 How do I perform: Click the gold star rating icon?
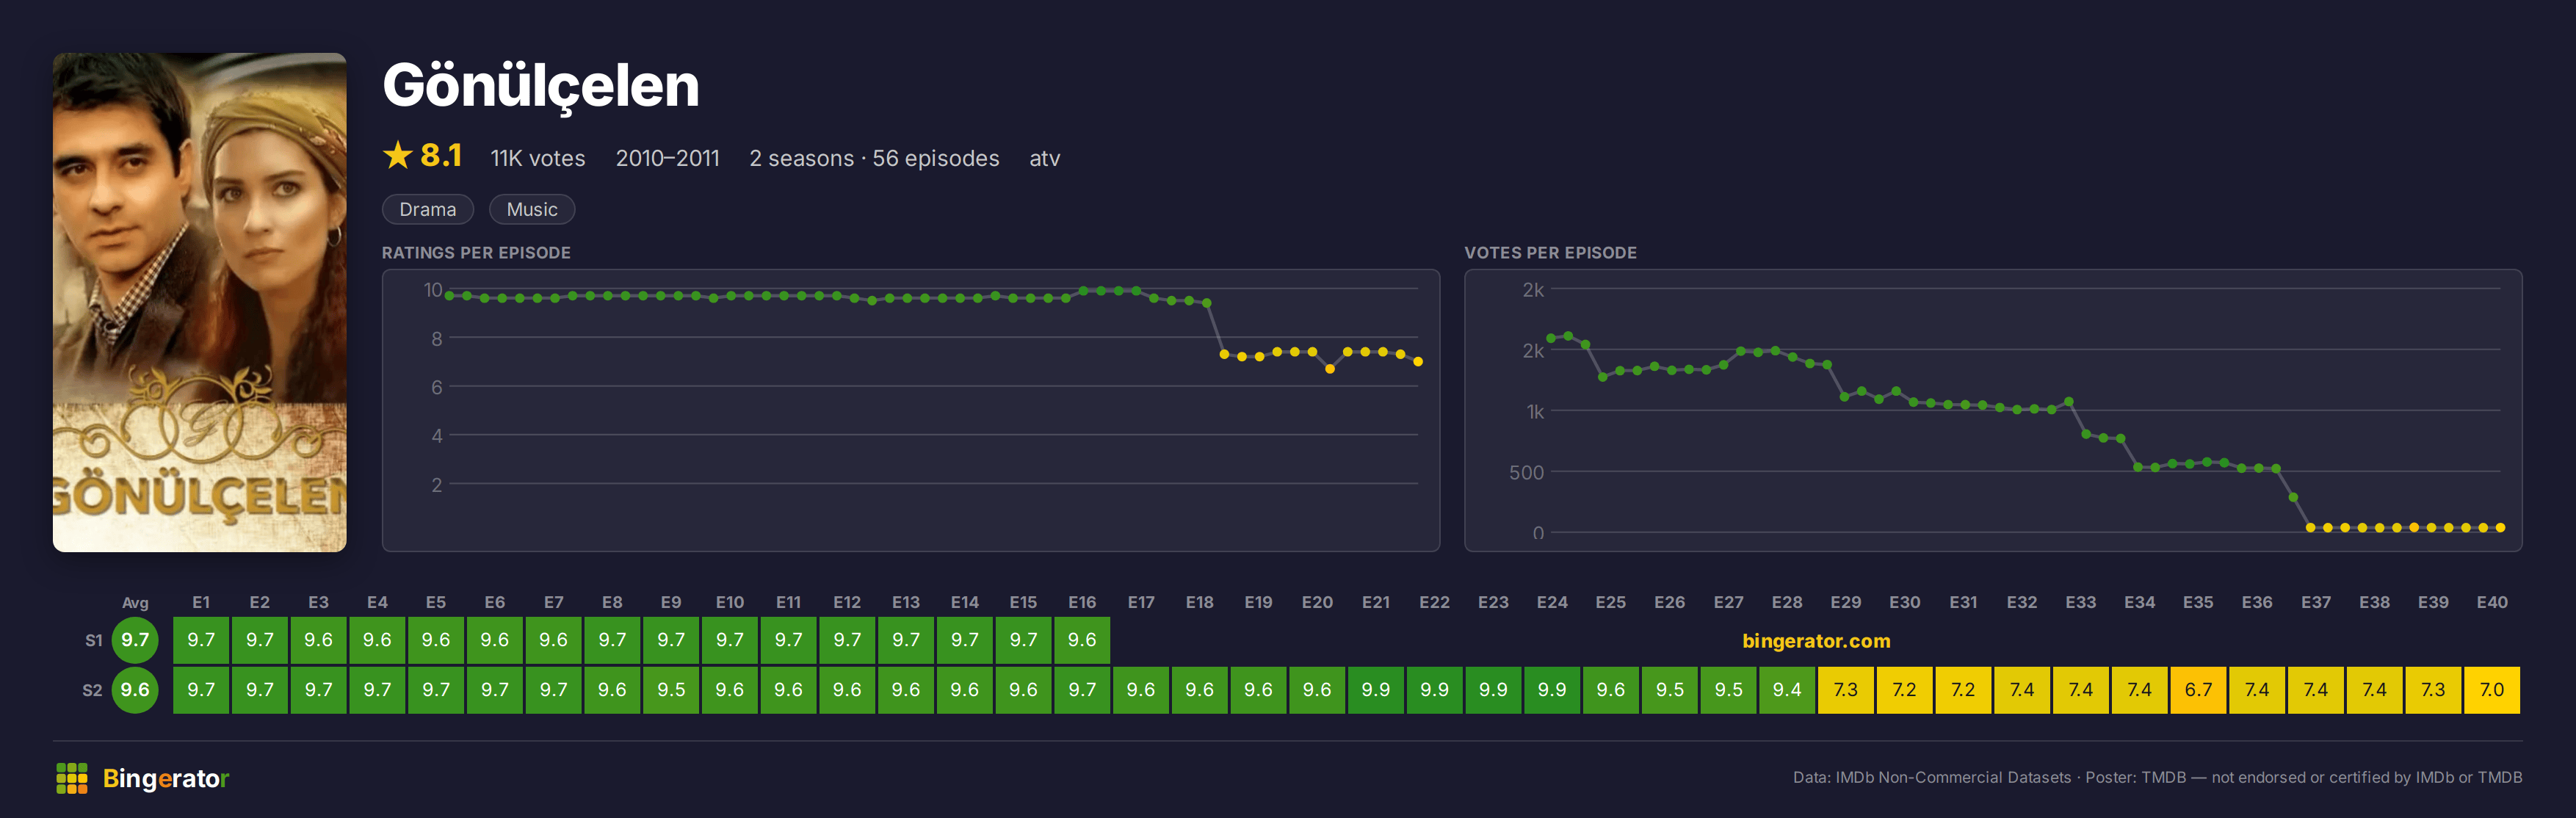click(x=398, y=155)
